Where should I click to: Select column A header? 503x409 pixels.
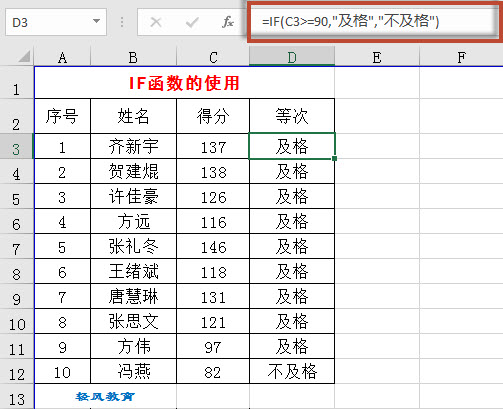(x=62, y=57)
